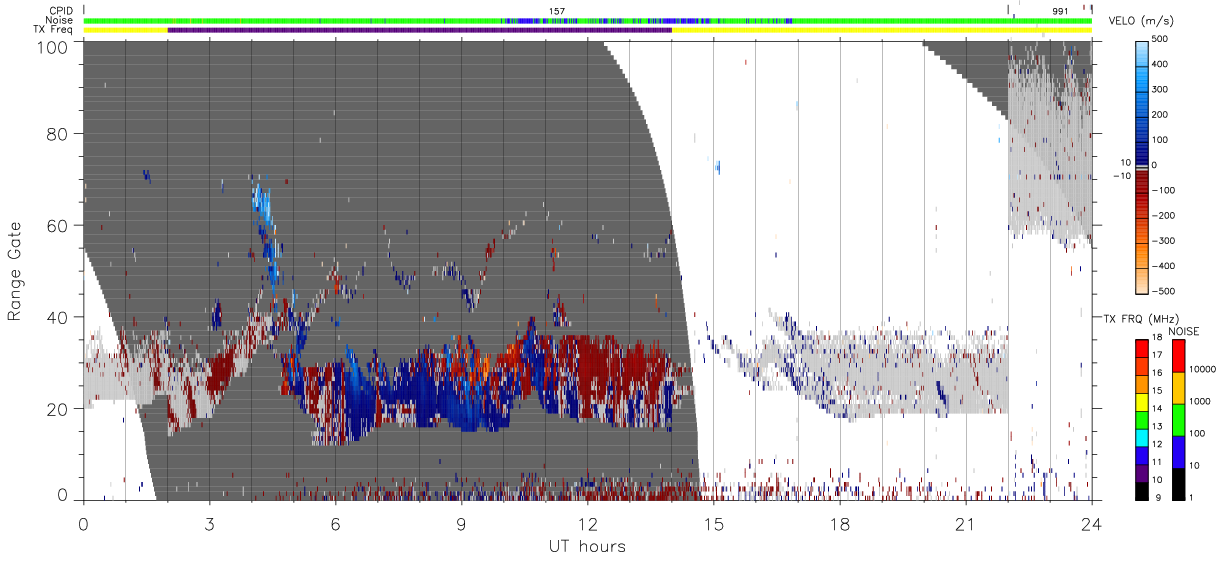Click the 15 tick on UT hours axis
Screen dimensions: 1228x567
pos(713,524)
